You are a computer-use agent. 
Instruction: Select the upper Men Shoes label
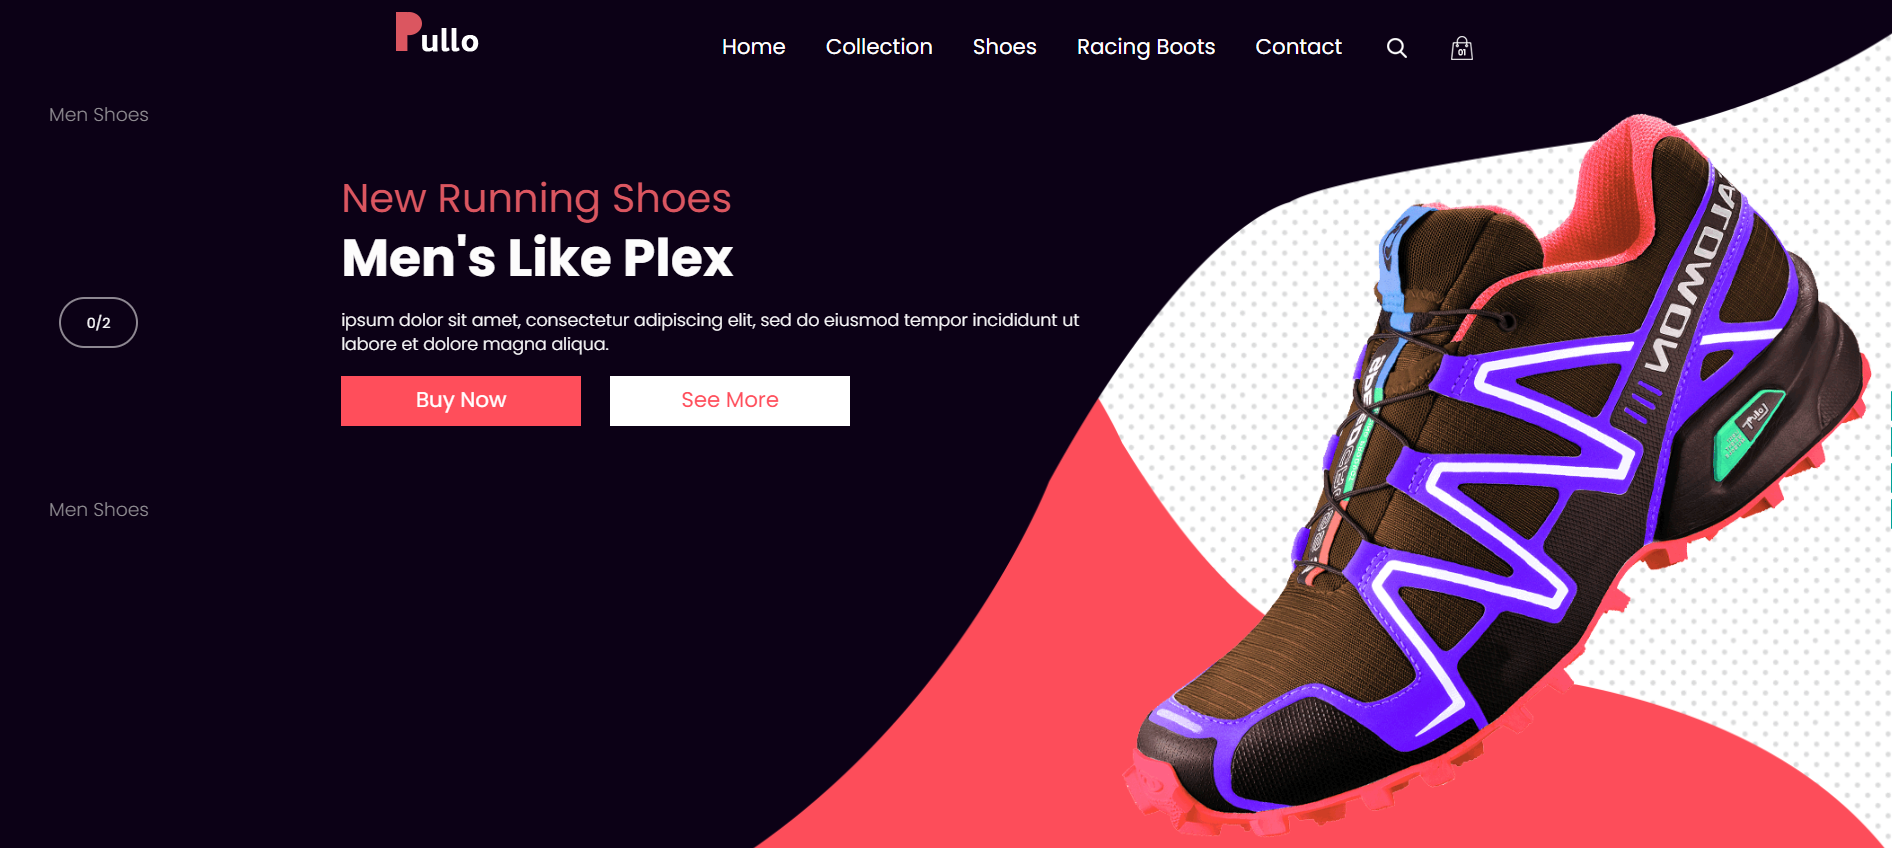point(99,115)
